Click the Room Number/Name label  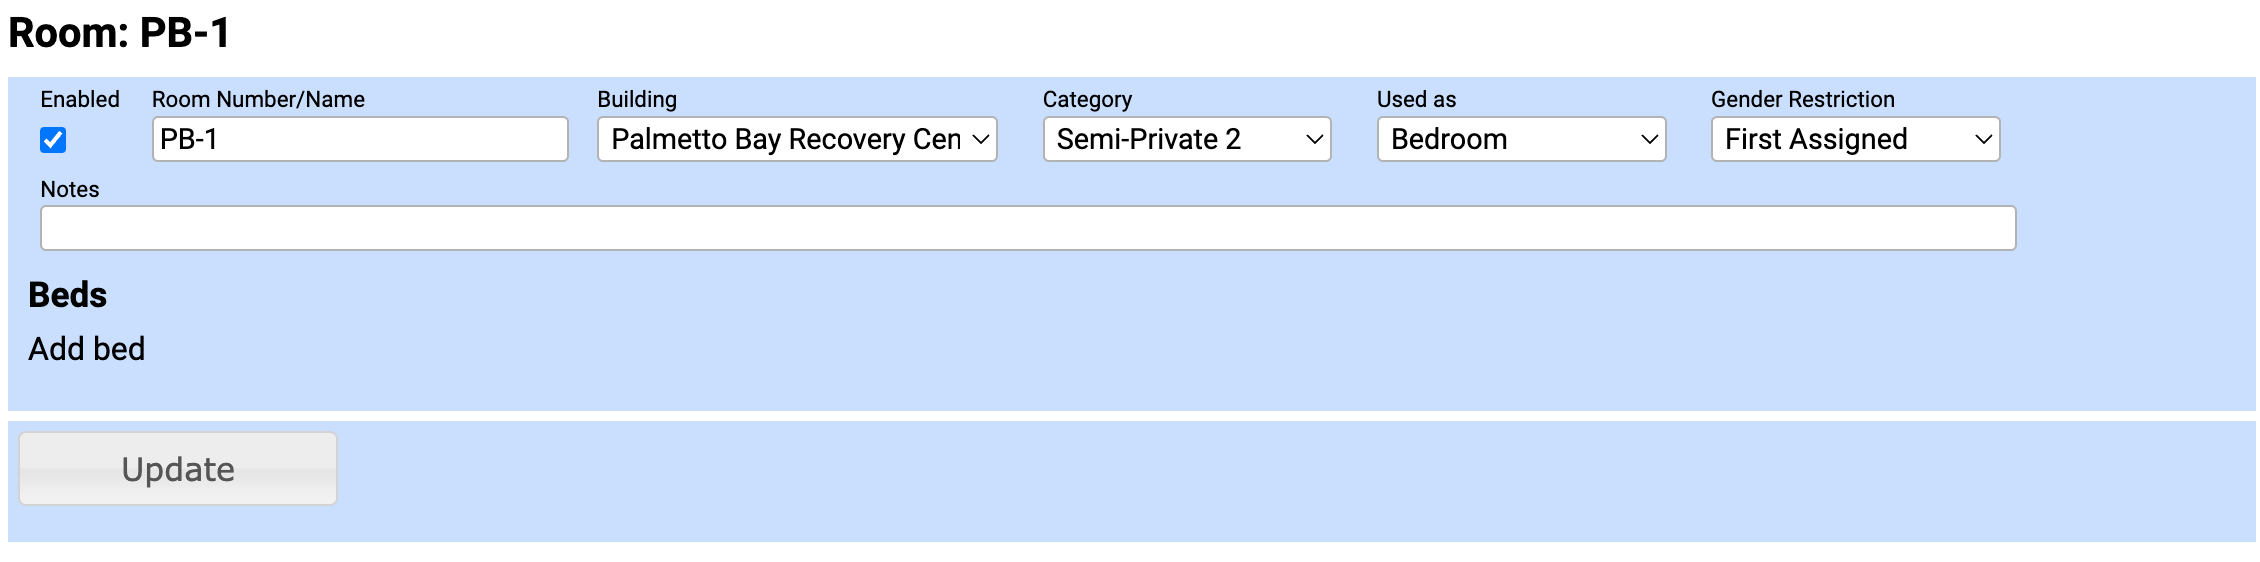pos(258,99)
